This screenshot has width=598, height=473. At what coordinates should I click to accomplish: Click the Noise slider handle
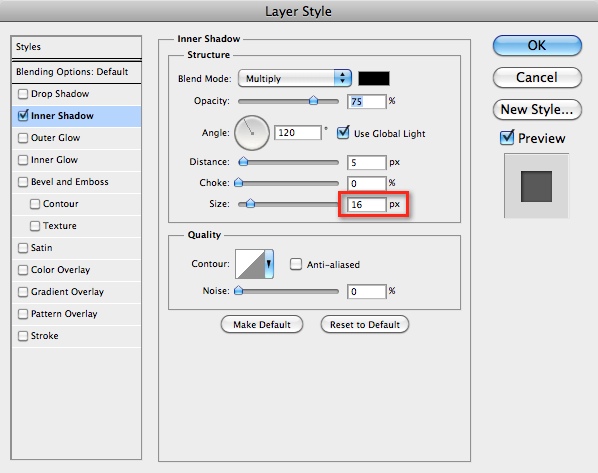click(x=238, y=291)
